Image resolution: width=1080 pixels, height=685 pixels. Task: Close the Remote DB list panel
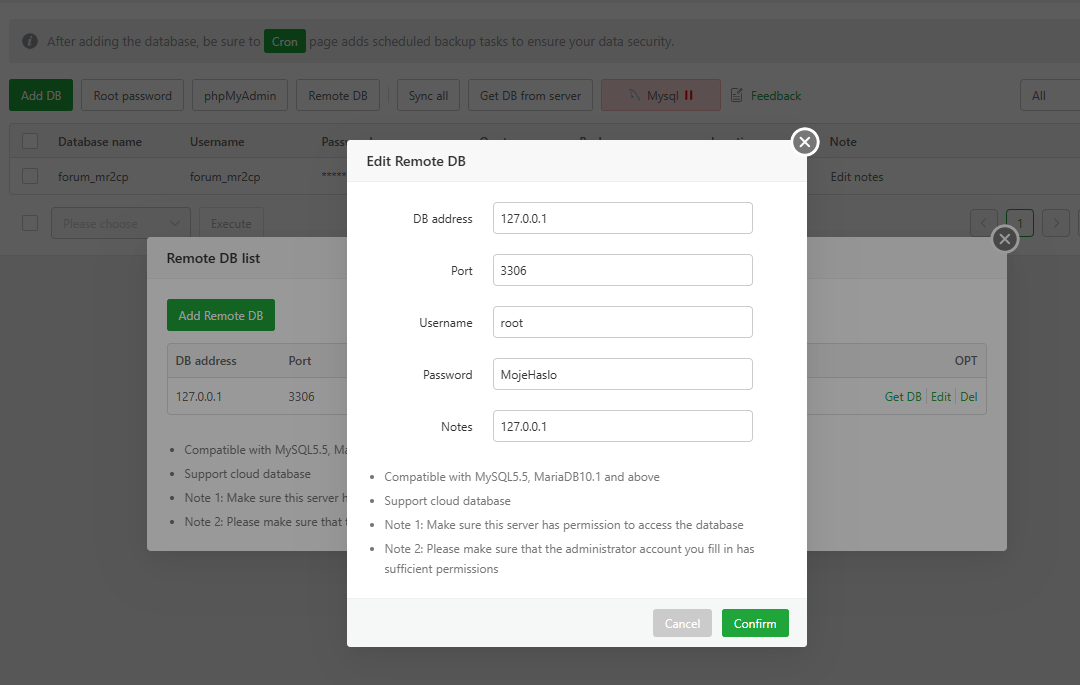click(x=1005, y=239)
